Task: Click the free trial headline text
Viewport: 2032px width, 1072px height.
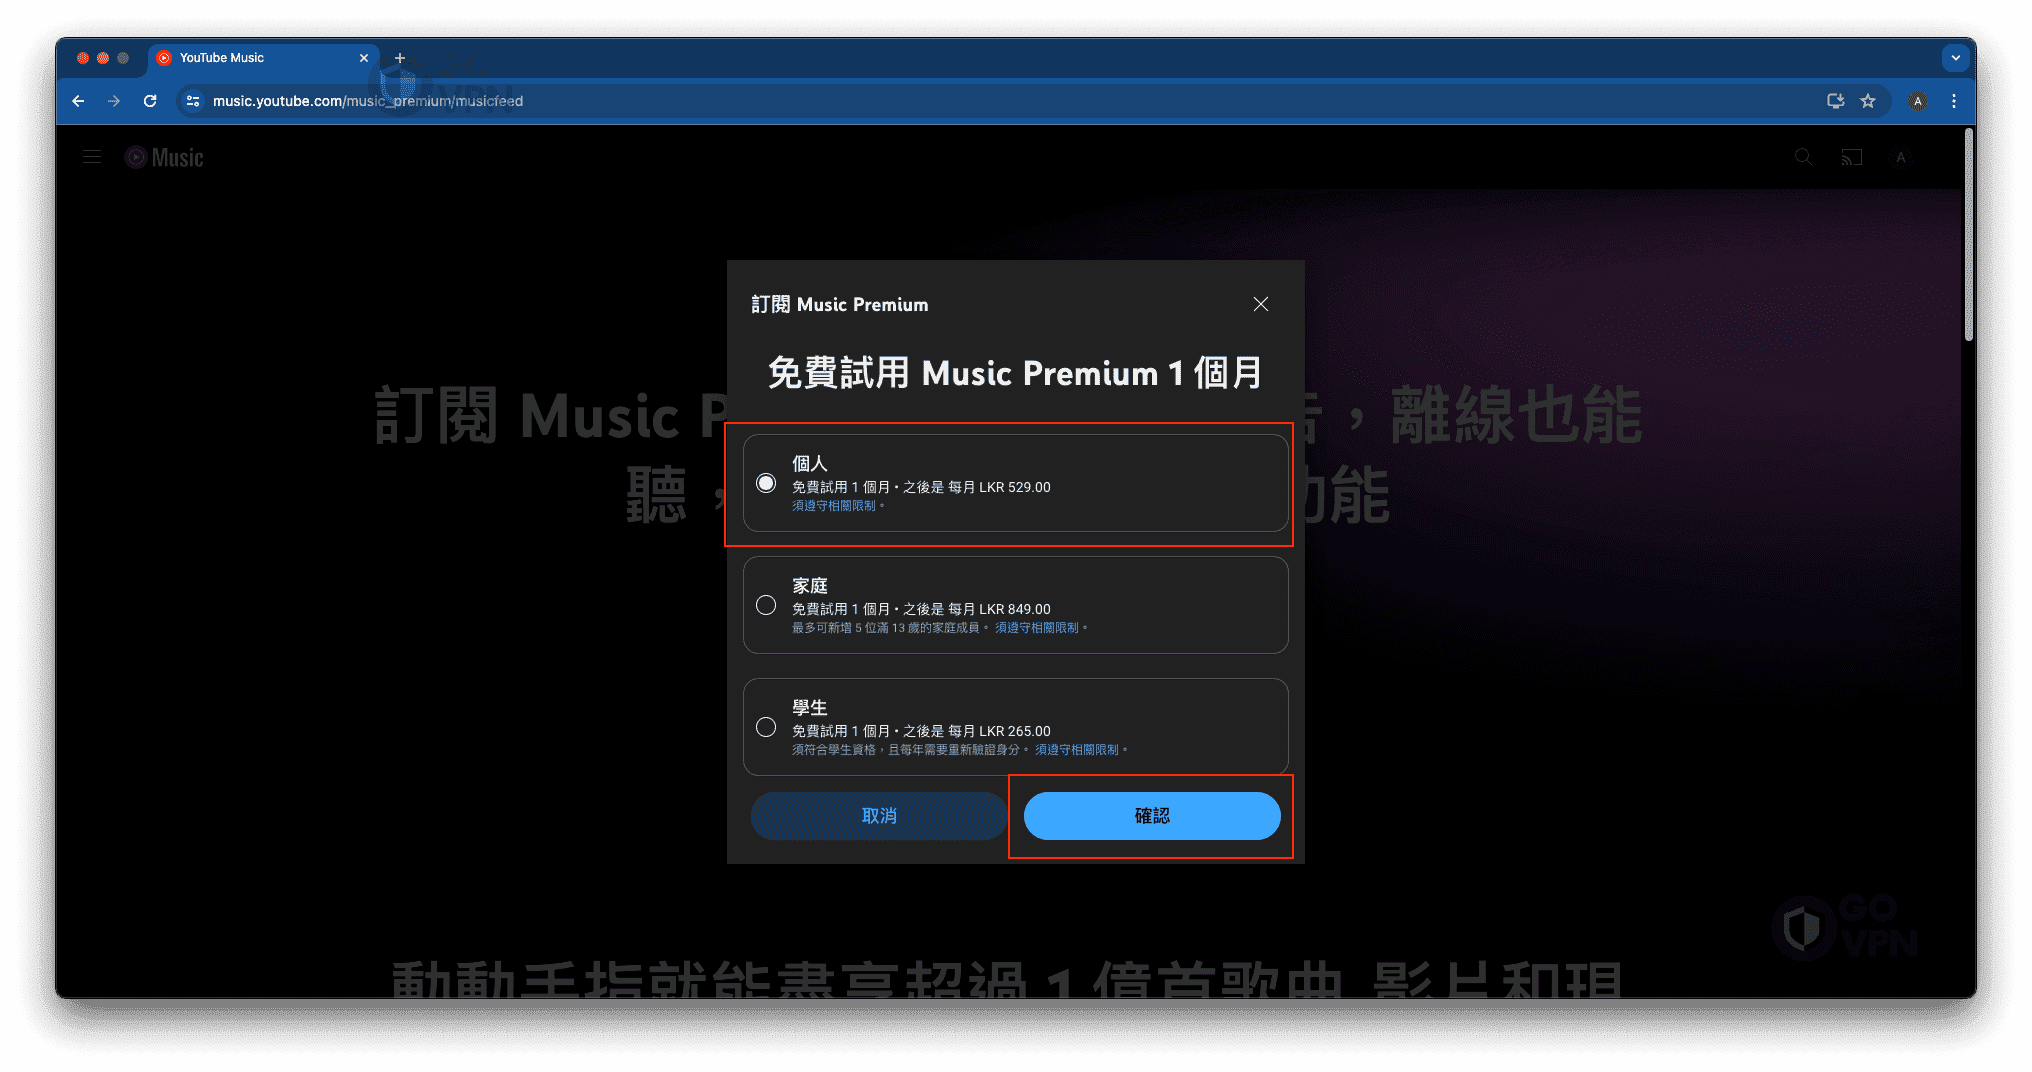Action: pyautogui.click(x=1015, y=373)
